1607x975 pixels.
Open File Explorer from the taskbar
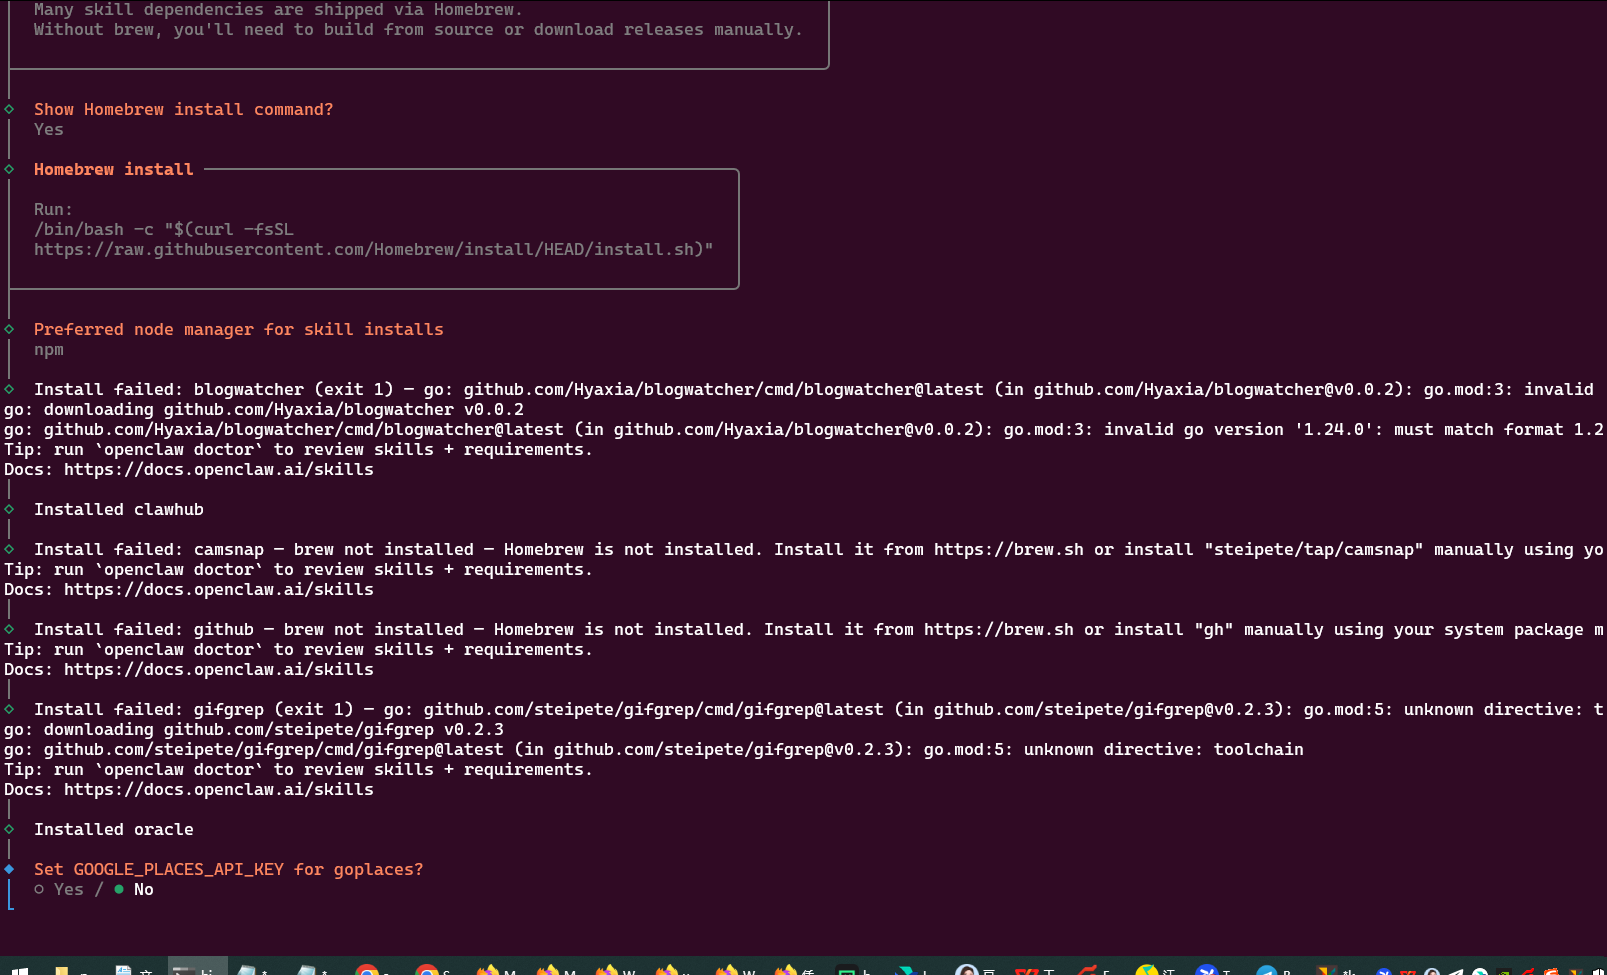(x=62, y=970)
